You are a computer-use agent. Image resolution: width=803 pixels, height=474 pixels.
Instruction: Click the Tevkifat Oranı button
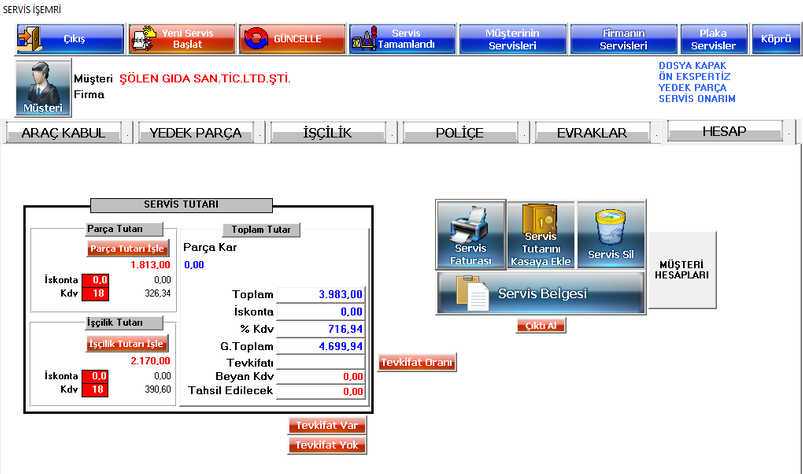coord(417,362)
